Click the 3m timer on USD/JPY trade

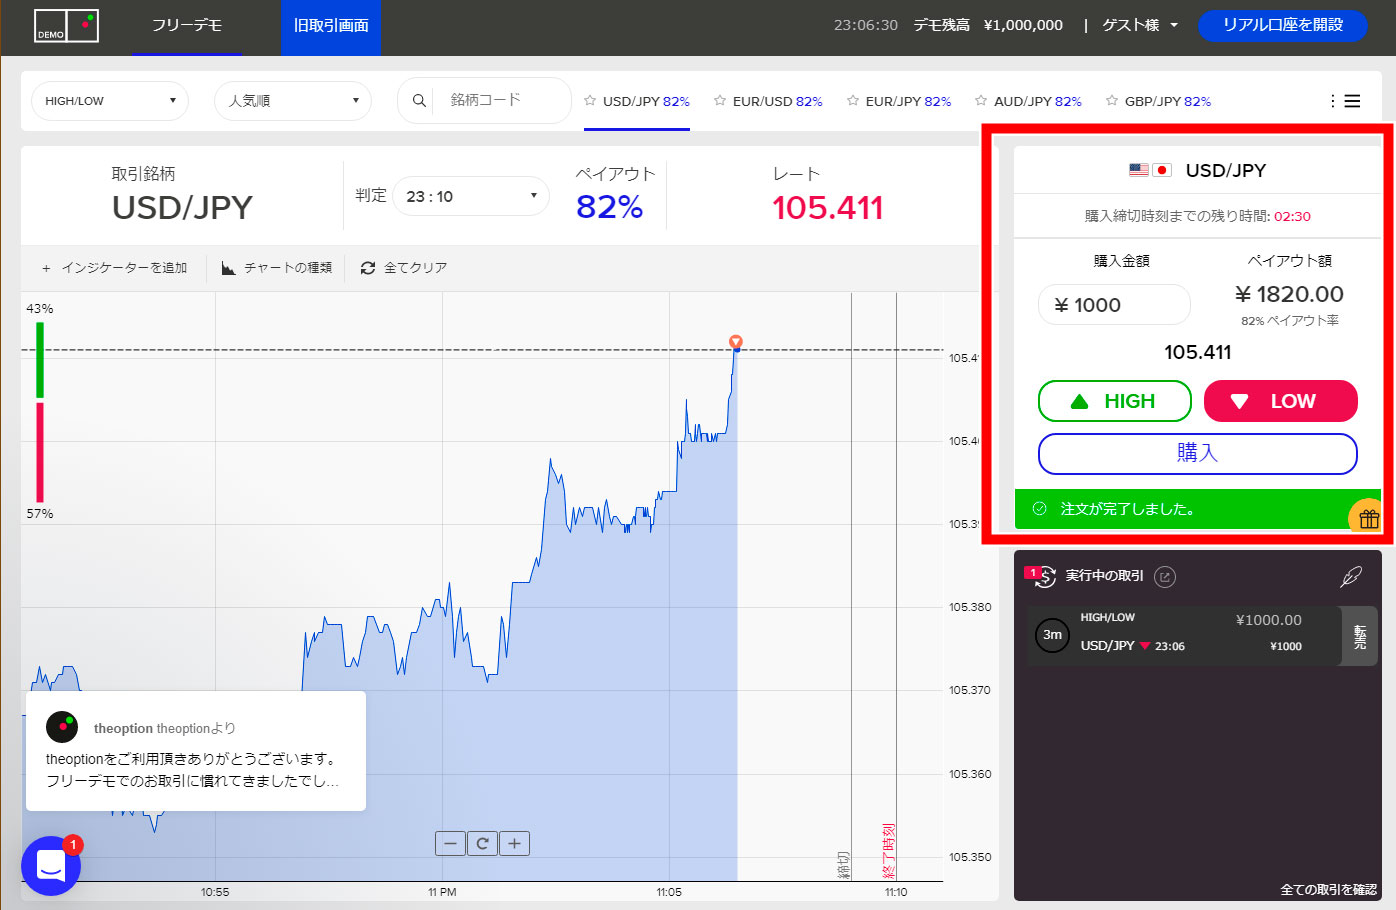1052,634
